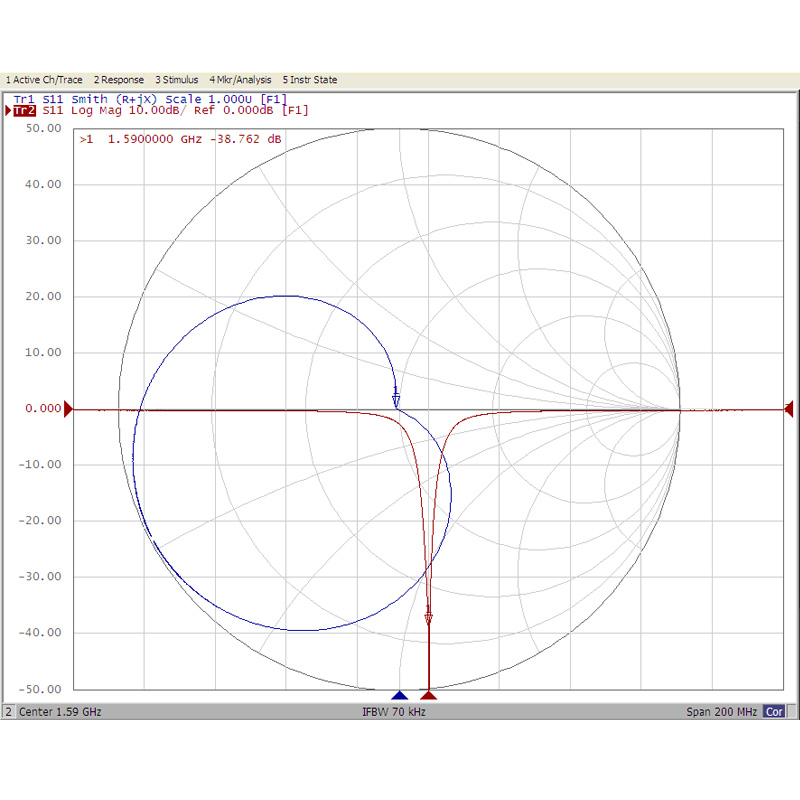Open the Stimulus menu
The image size is (800, 800).
(x=177, y=80)
